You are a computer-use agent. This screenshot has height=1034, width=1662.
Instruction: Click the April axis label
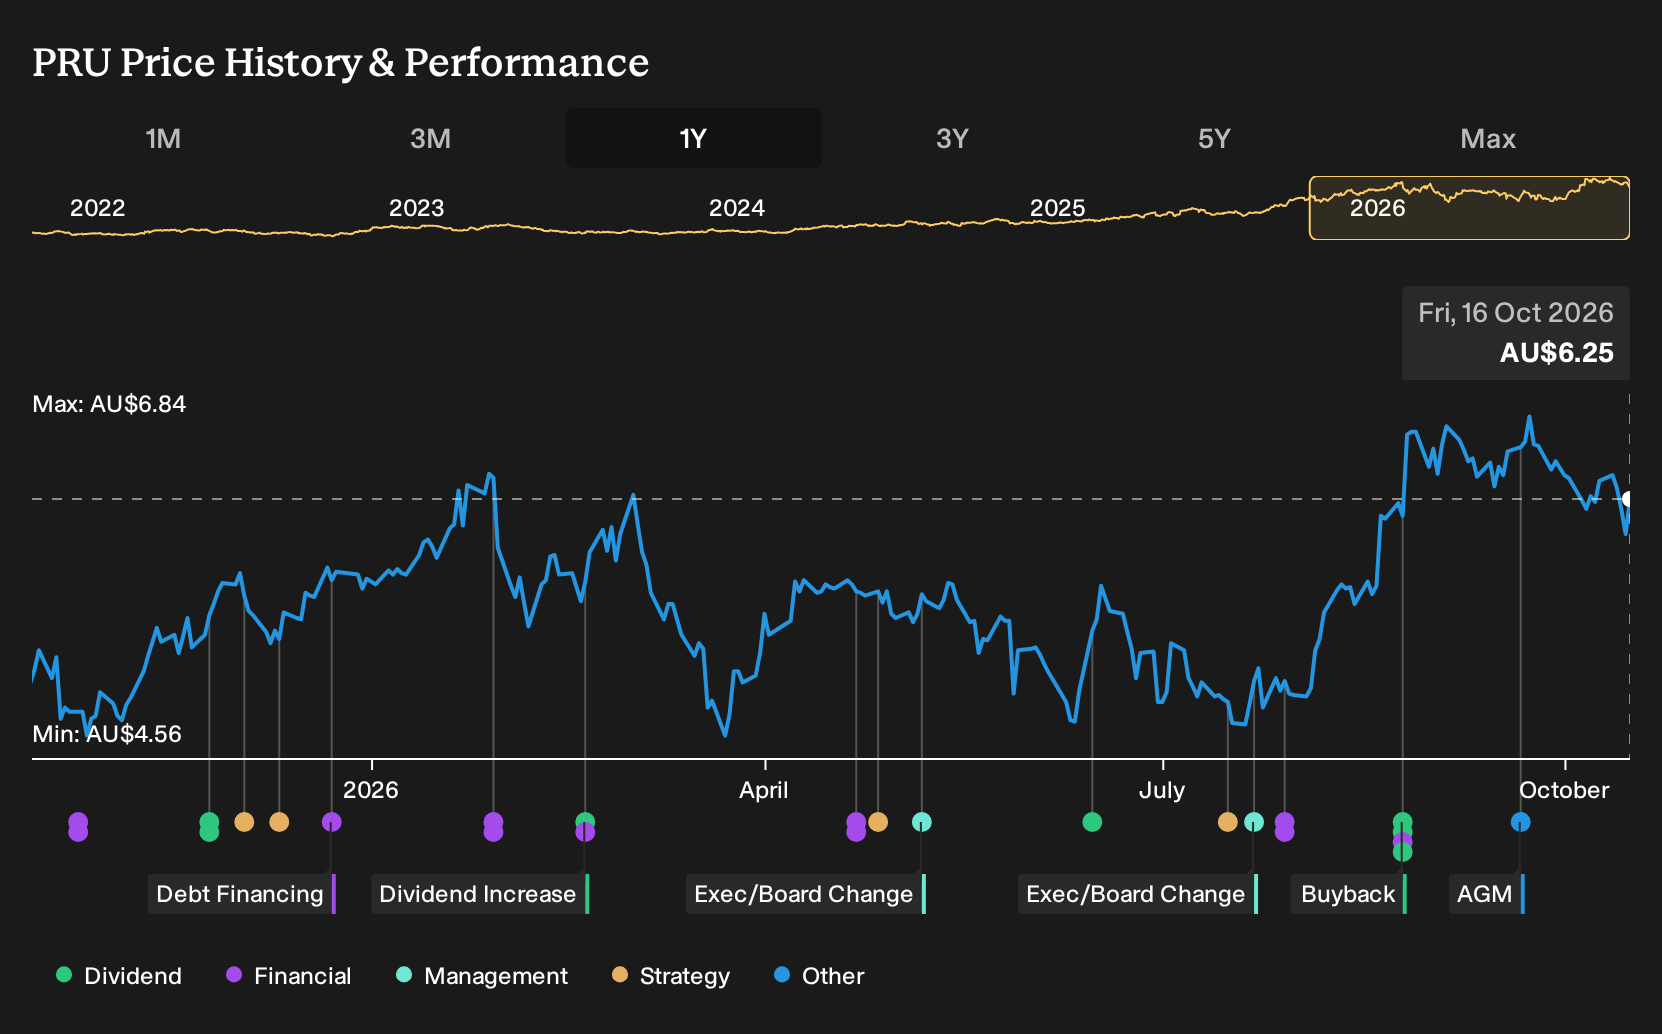pos(764,790)
